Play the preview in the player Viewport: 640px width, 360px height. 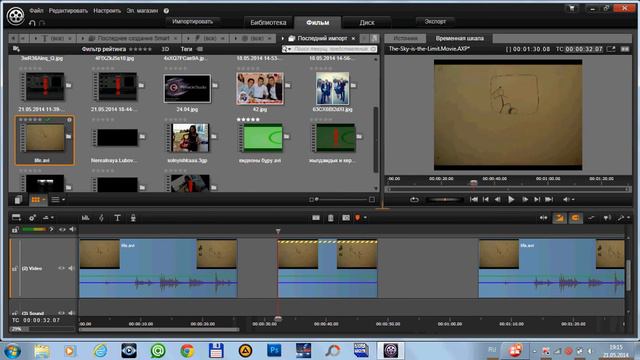pos(511,200)
